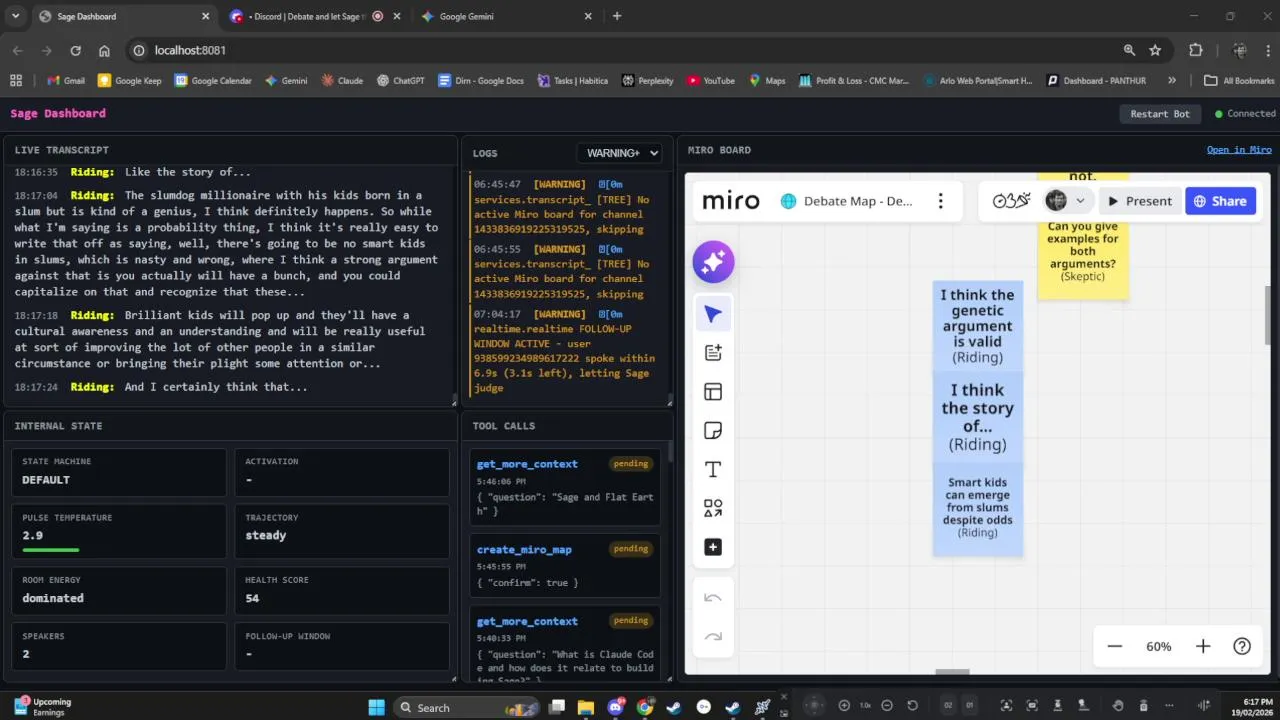Select the Miro sticky note tool
The height and width of the screenshot is (720, 1280).
tap(713, 431)
